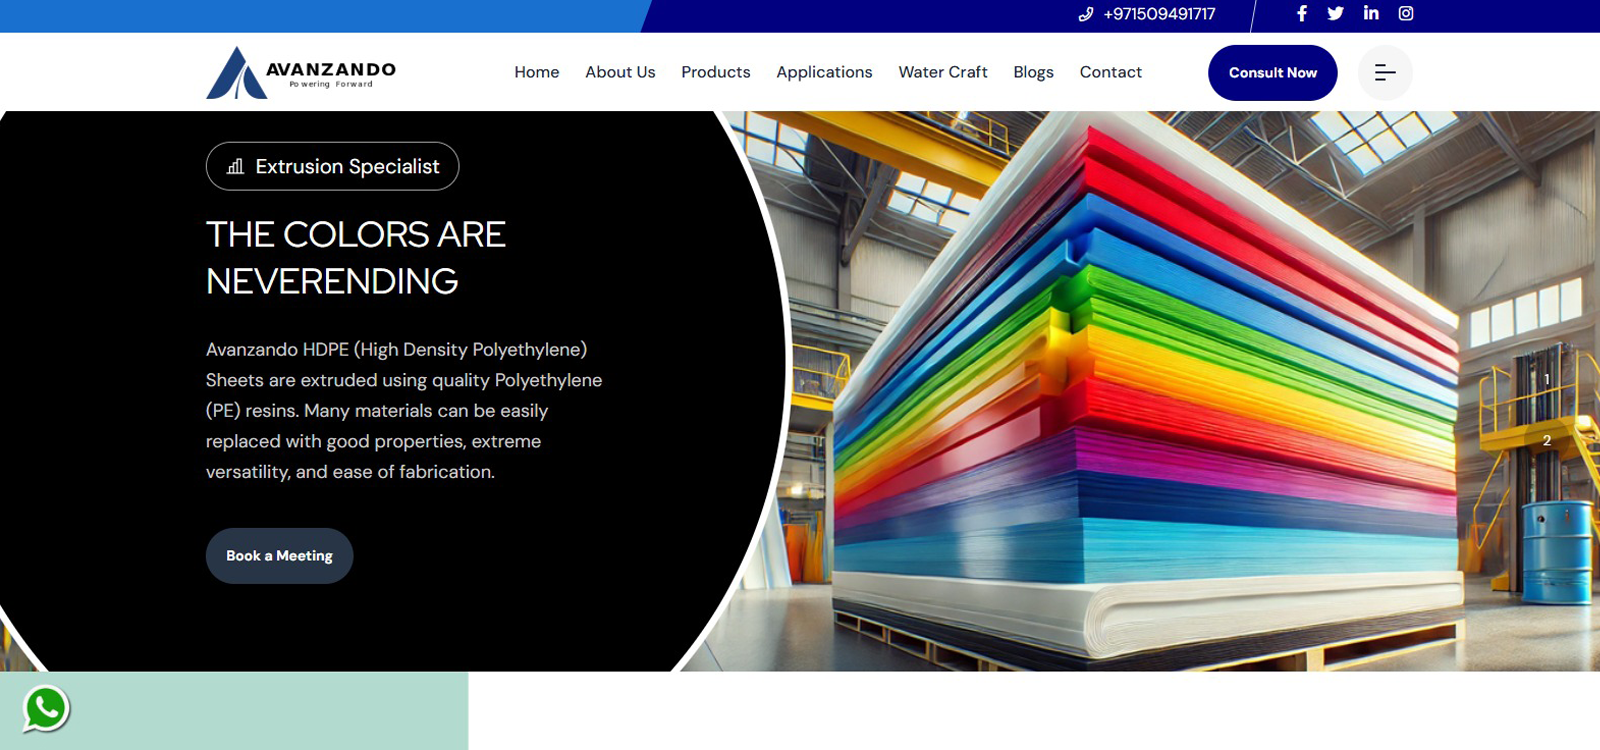Start a chat via WhatsApp icon

46,708
